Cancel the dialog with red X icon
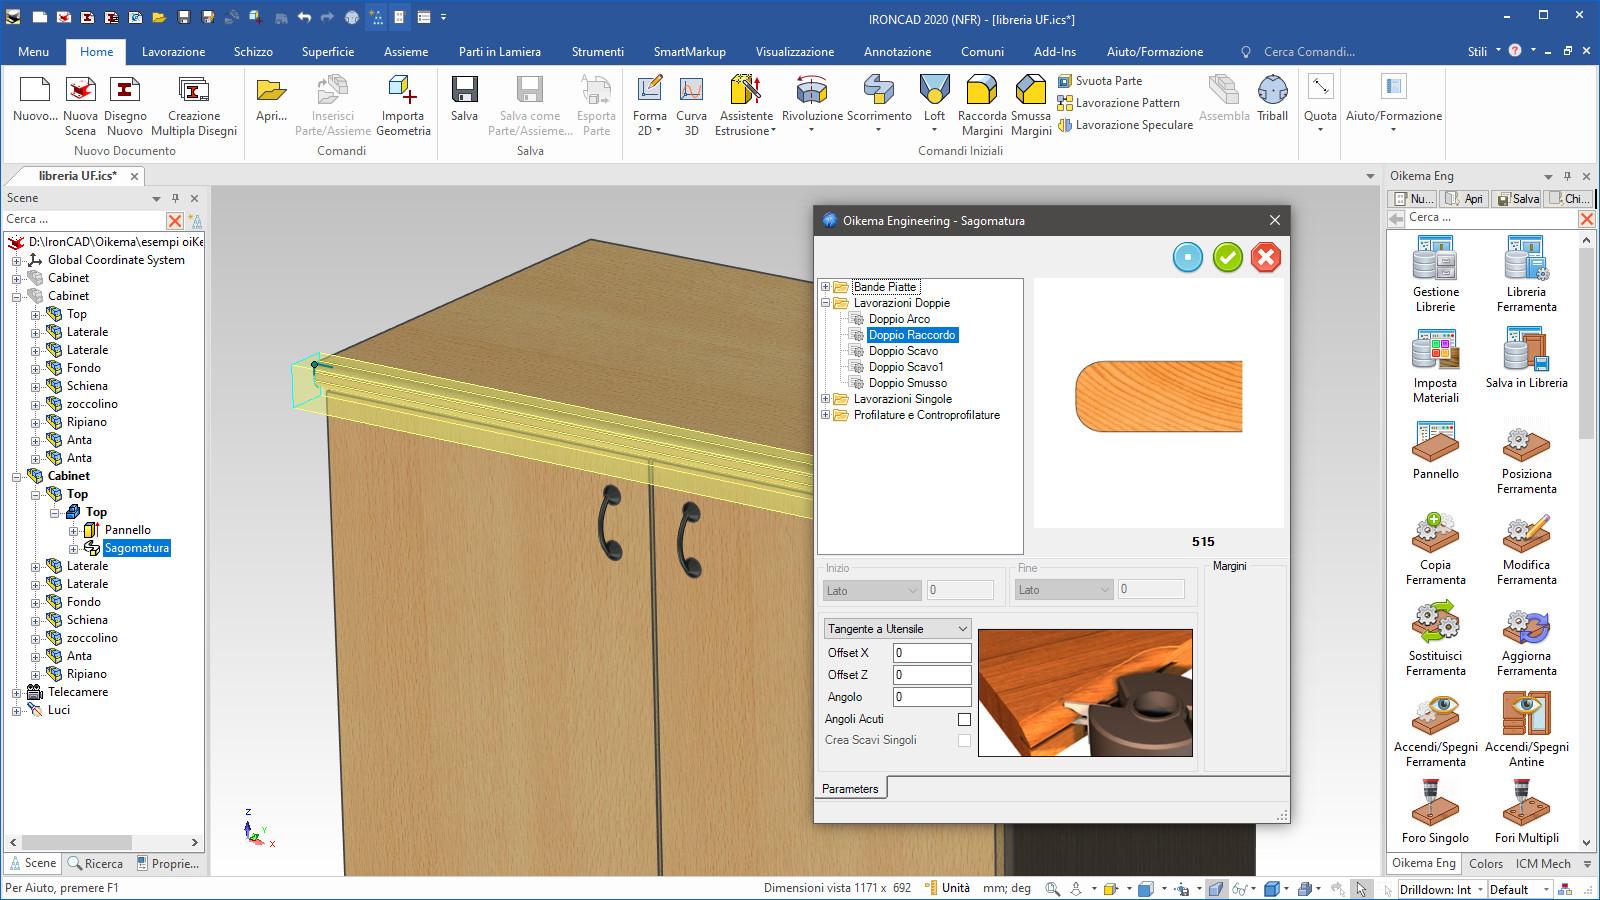The width and height of the screenshot is (1600, 900). [1265, 257]
